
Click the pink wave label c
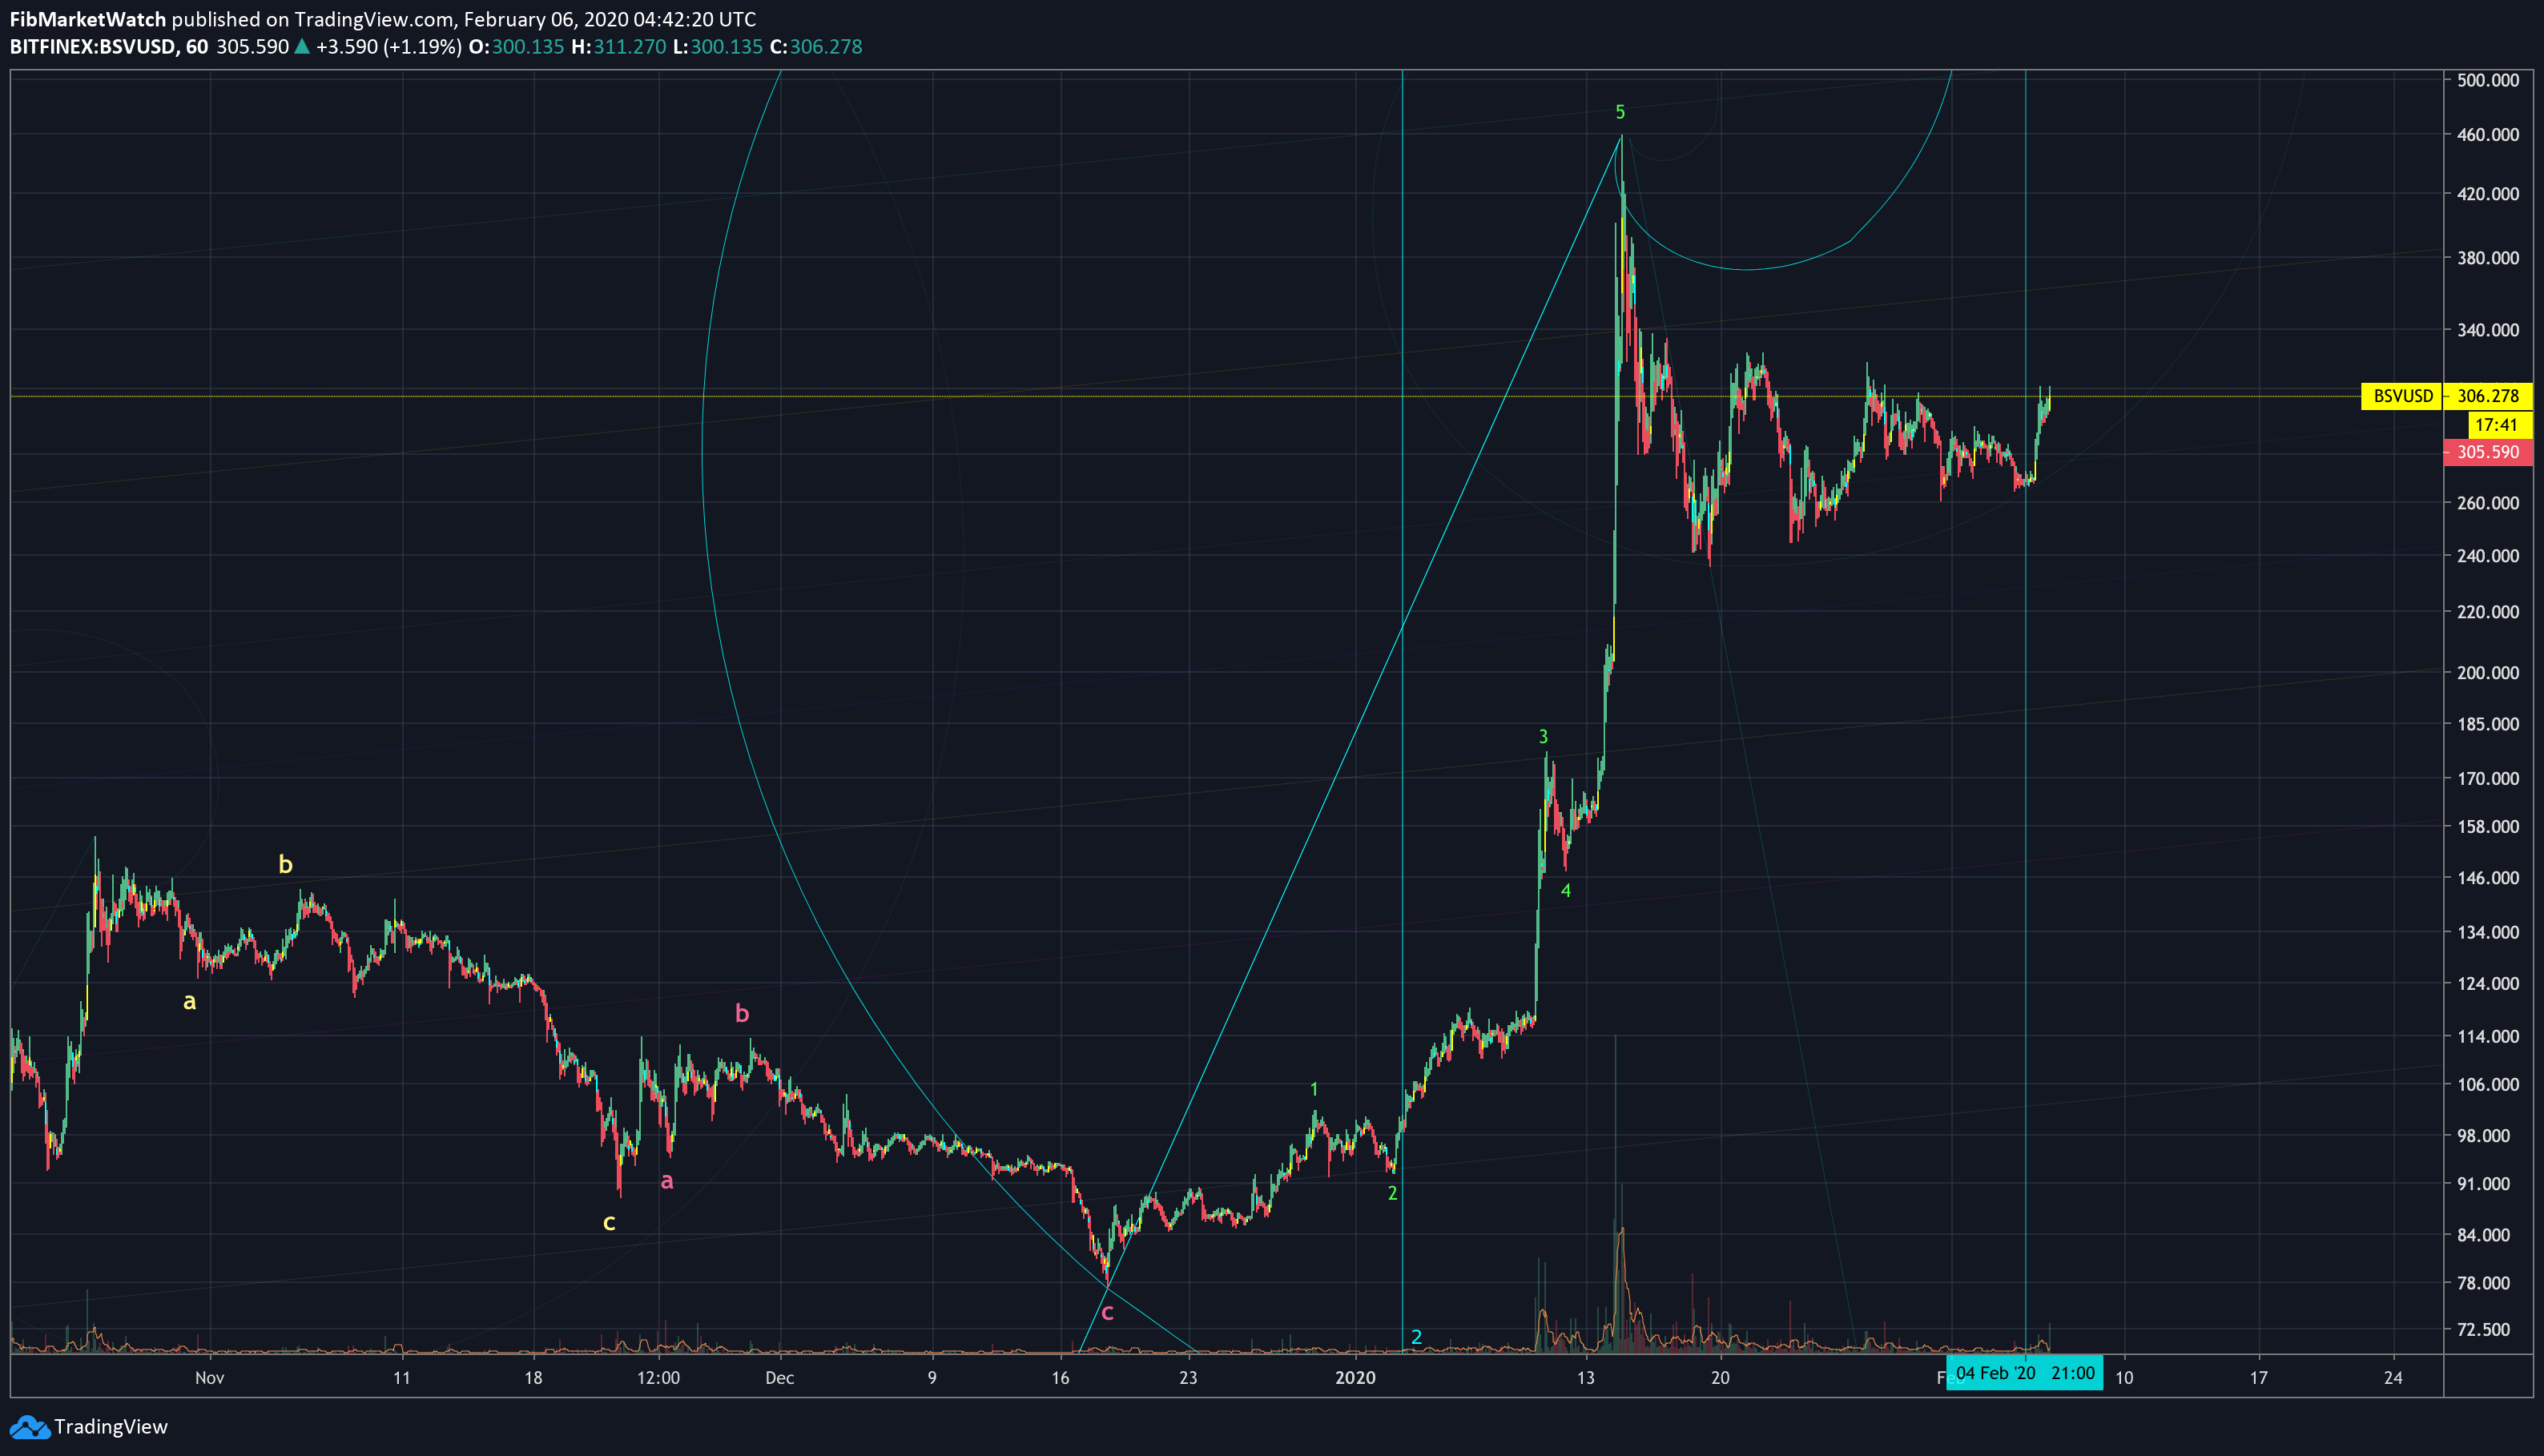pyautogui.click(x=1107, y=1313)
